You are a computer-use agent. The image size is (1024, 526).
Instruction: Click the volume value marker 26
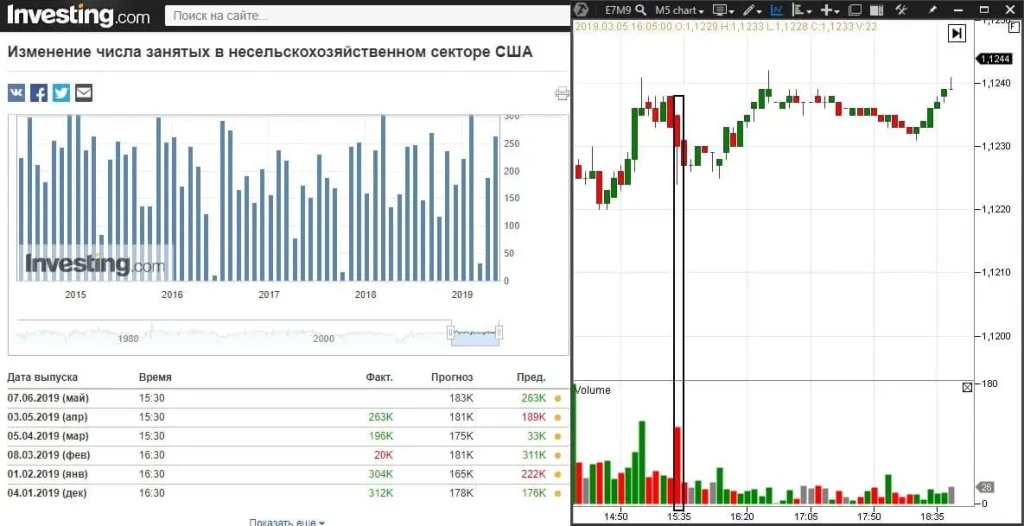tap(987, 487)
